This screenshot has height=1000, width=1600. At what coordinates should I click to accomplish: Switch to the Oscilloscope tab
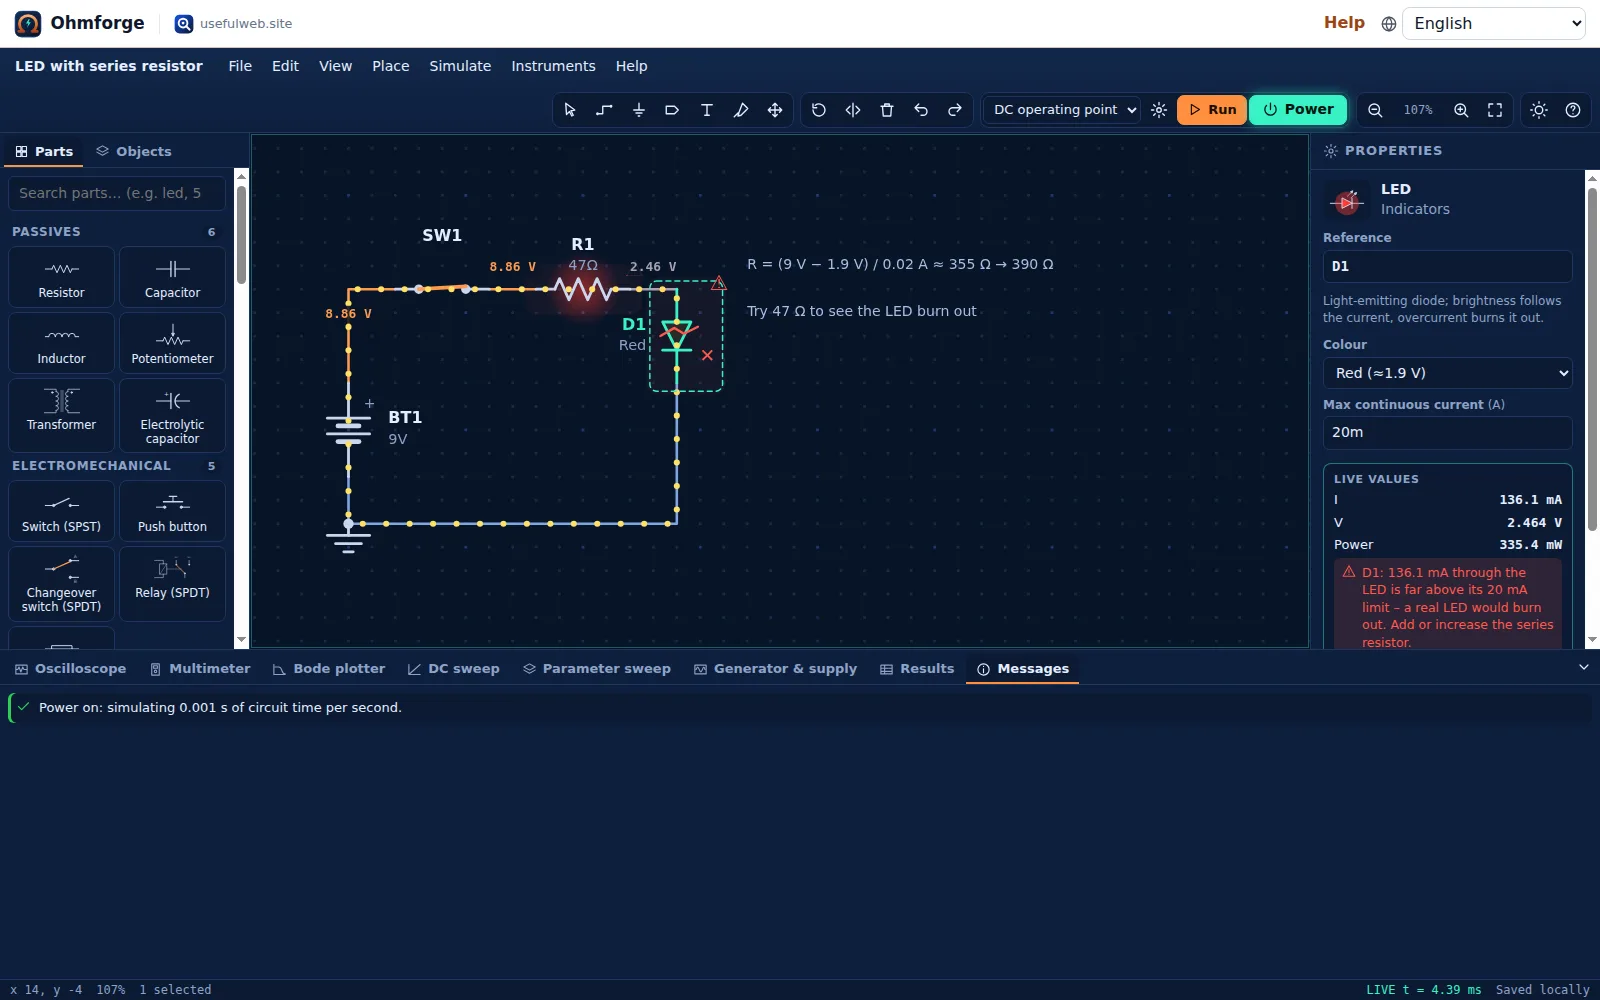(x=70, y=669)
